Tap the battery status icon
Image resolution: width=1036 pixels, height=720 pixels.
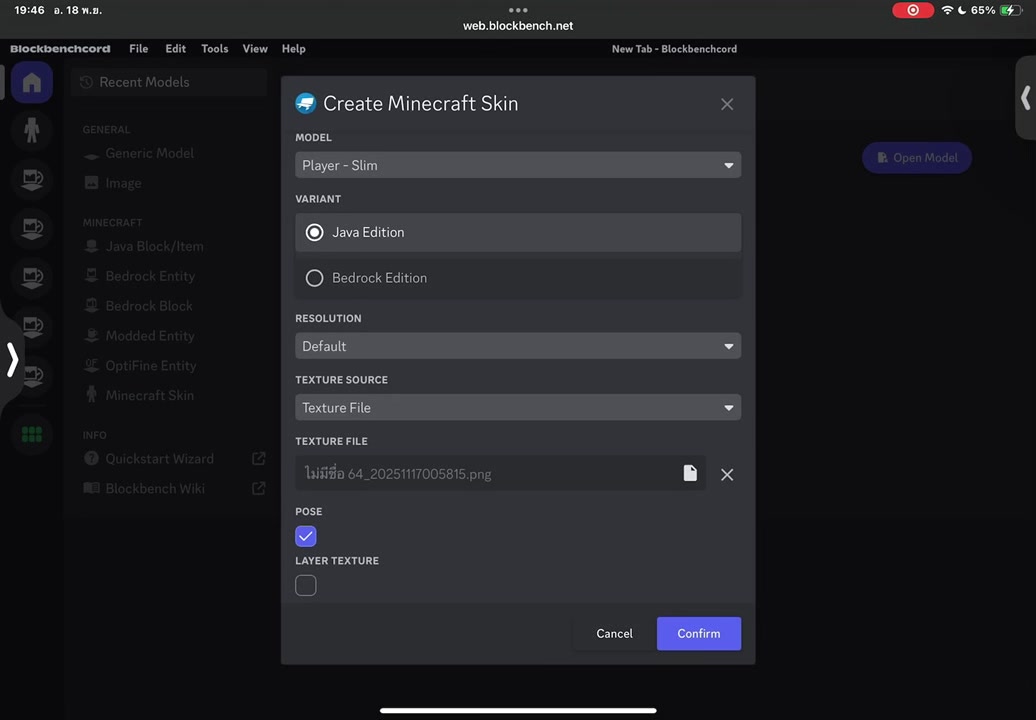pyautogui.click(x=1011, y=10)
